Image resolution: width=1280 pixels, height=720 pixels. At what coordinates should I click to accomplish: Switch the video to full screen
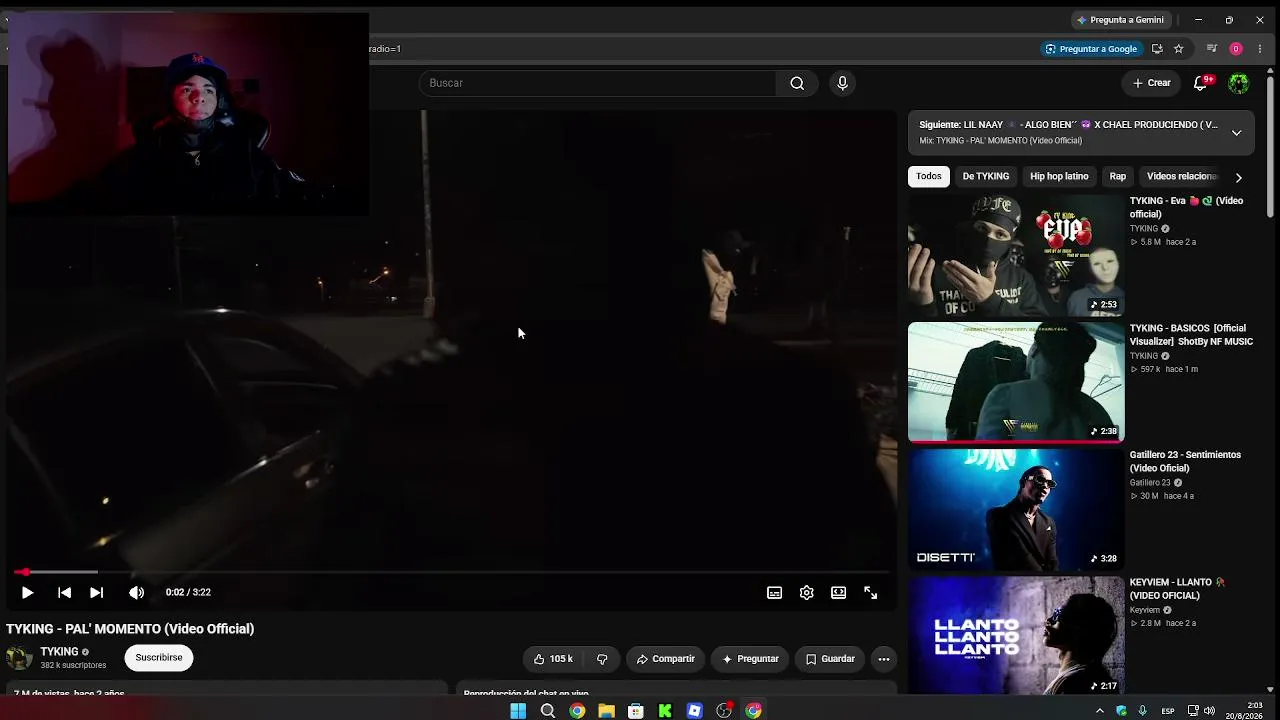click(871, 593)
